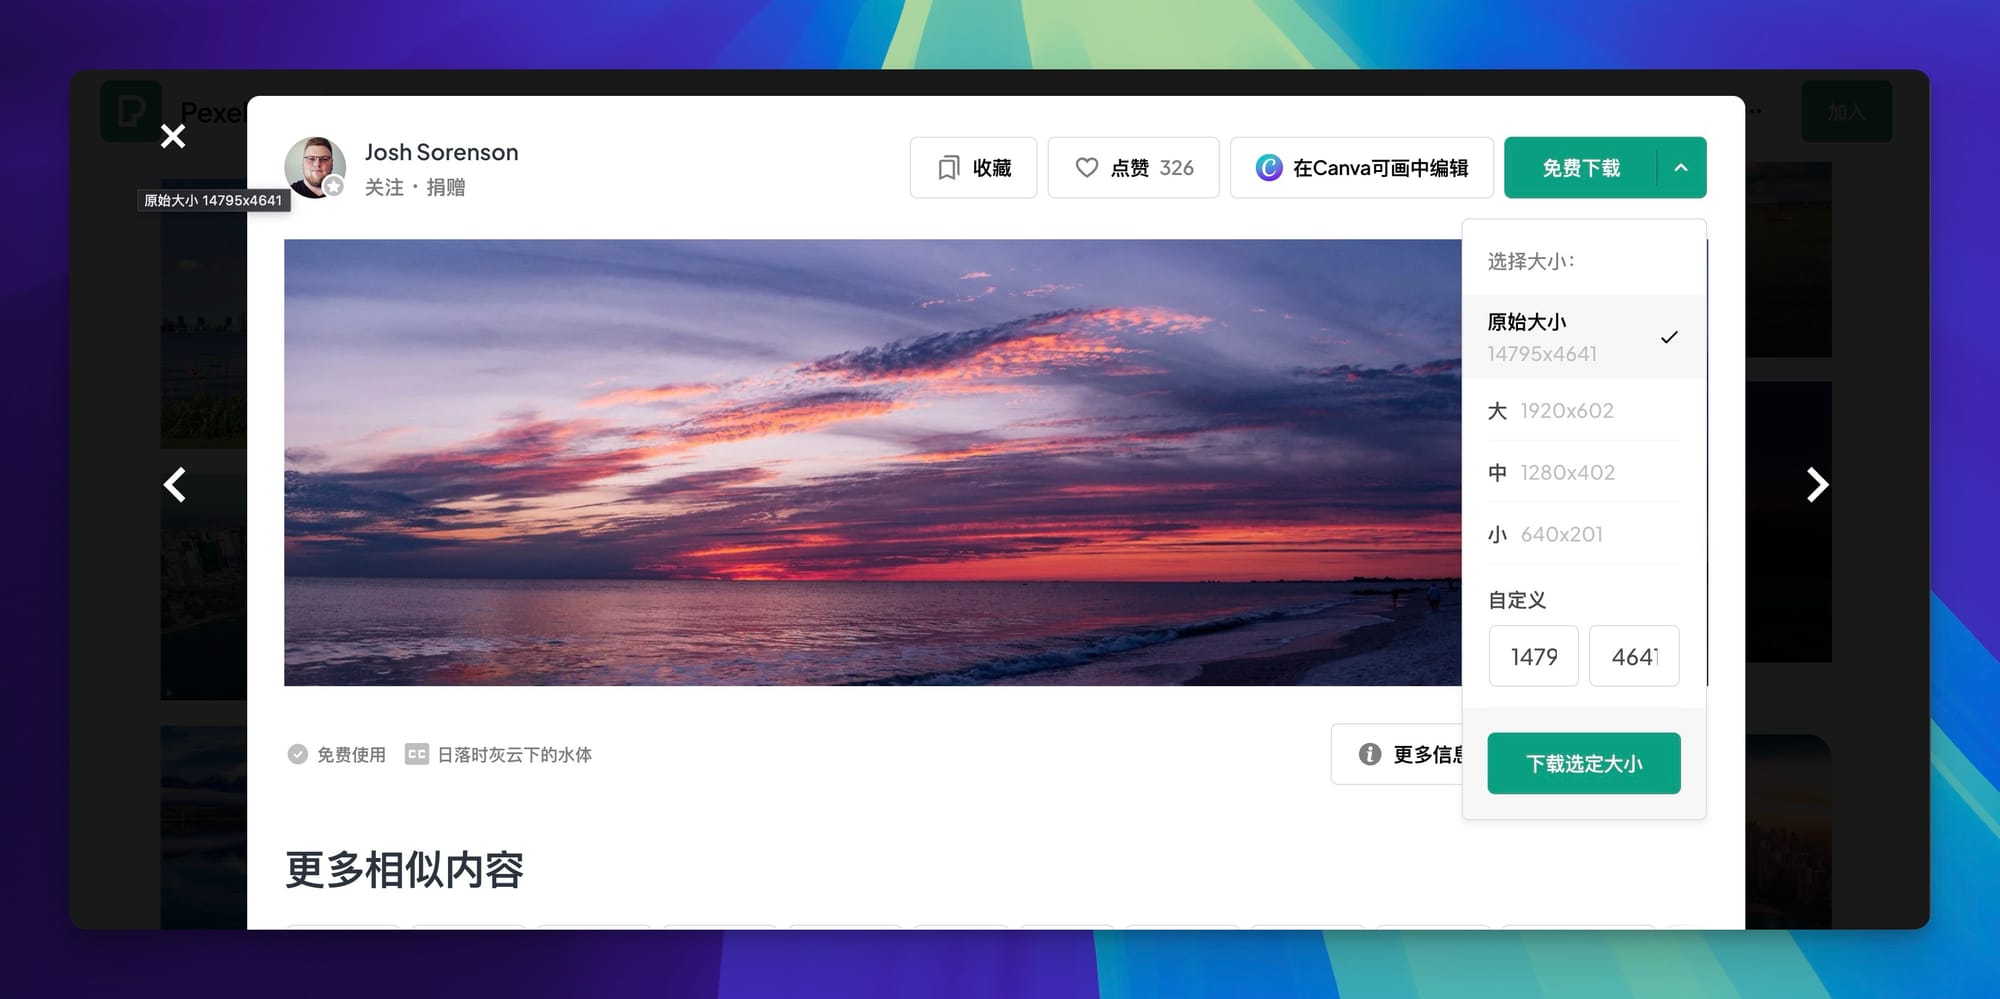Open photo in Canva 可画 editor
Image resolution: width=2000 pixels, height=999 pixels.
pos(1361,168)
